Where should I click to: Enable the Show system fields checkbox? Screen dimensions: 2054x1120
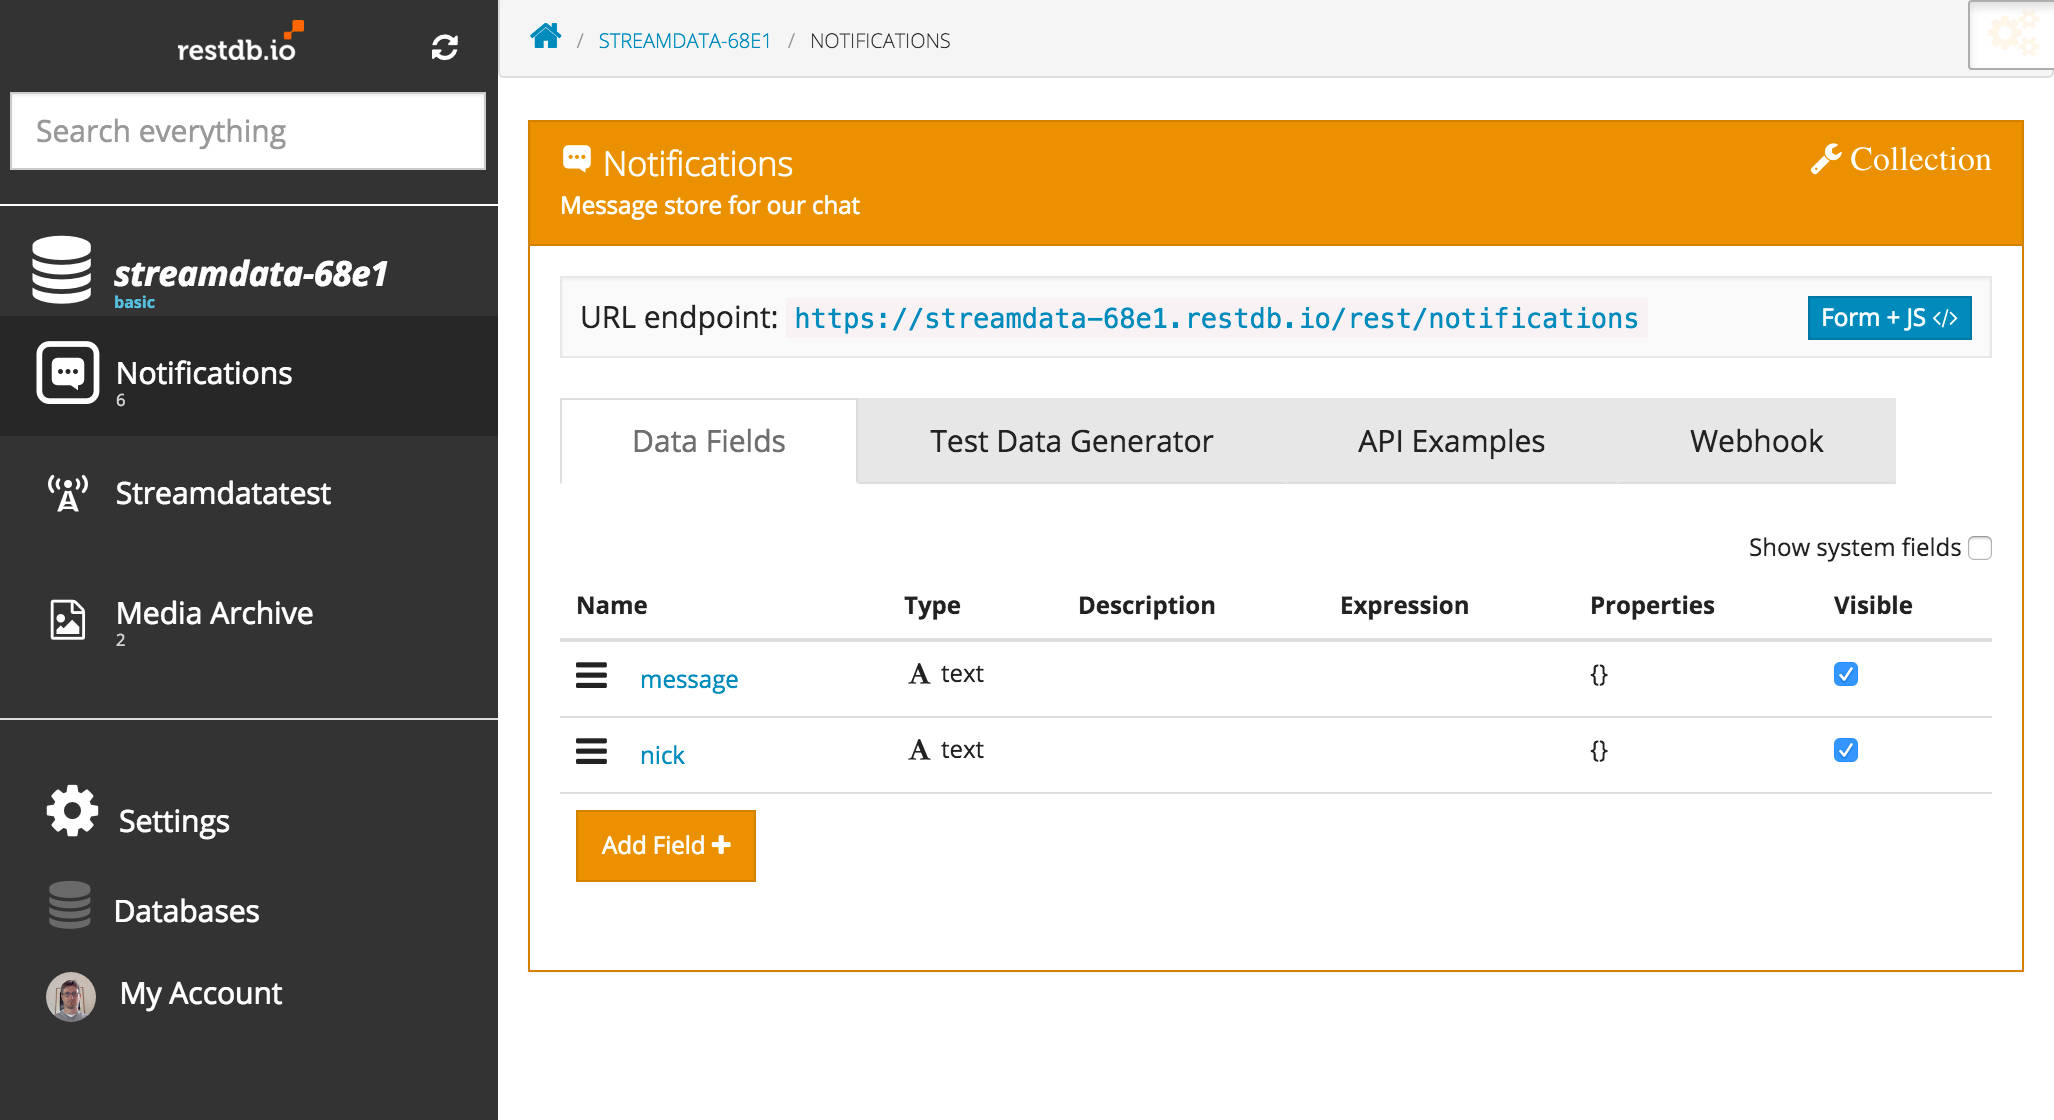click(x=1979, y=548)
